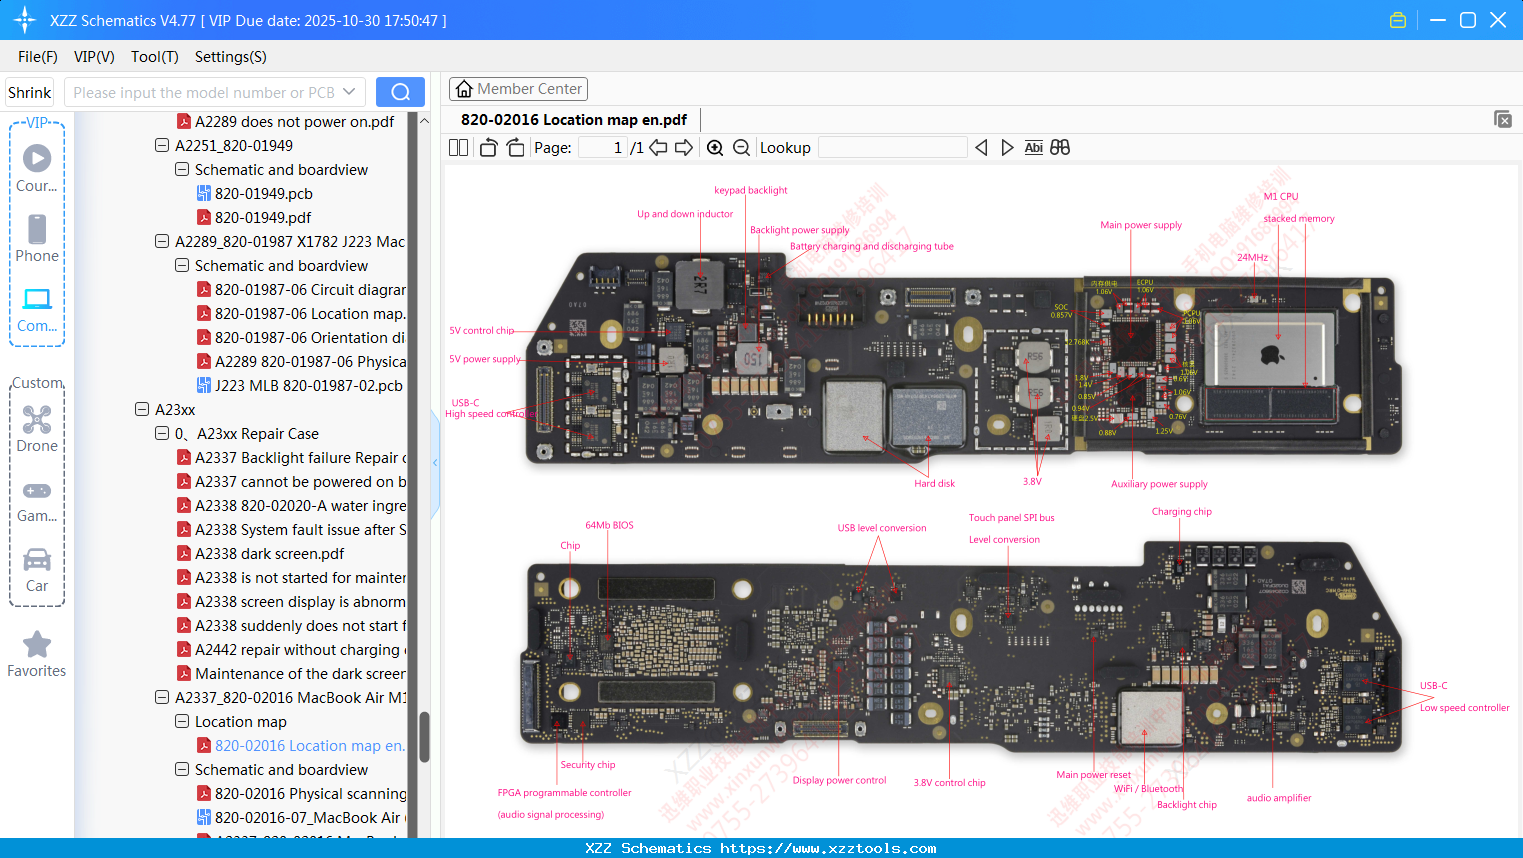Screen dimensions: 1523x858
Task: Jump to next lookup result triangle
Action: (x=1007, y=148)
